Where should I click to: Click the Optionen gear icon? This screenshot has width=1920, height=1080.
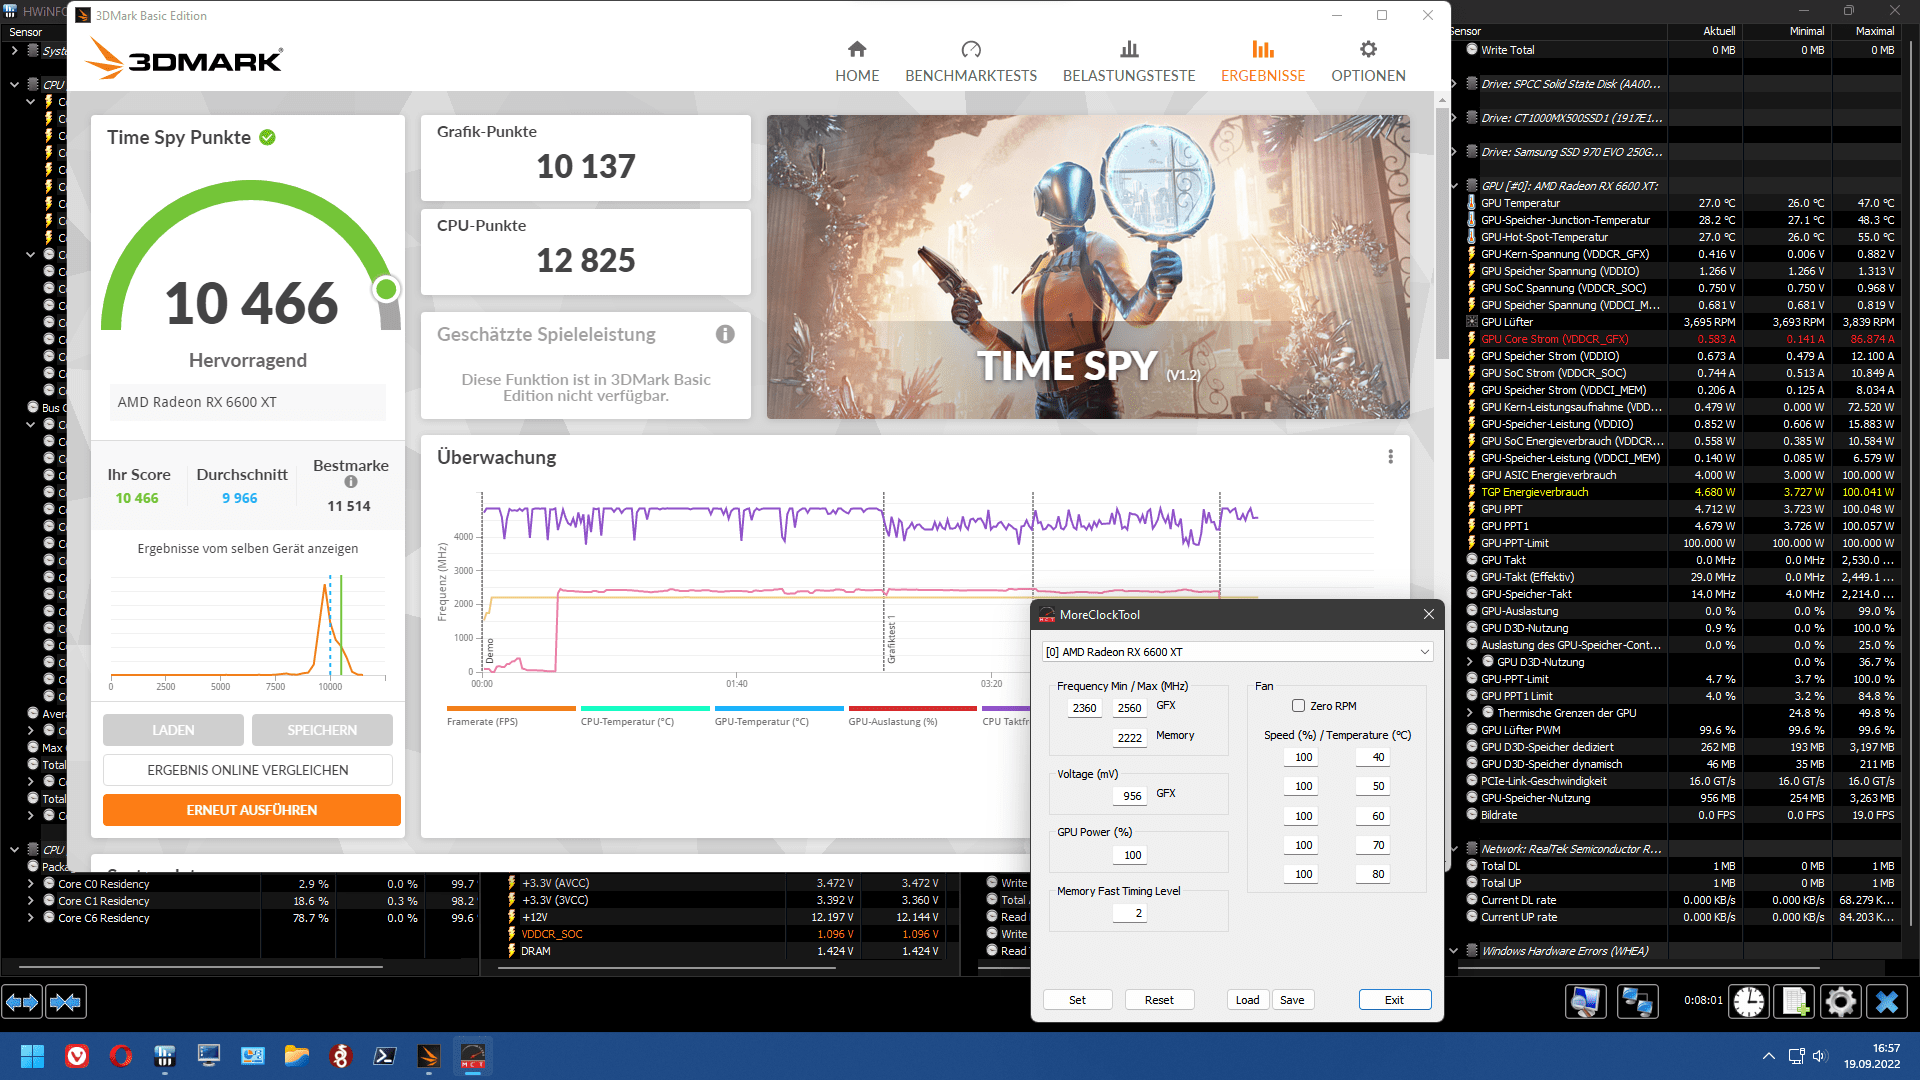[1368, 49]
